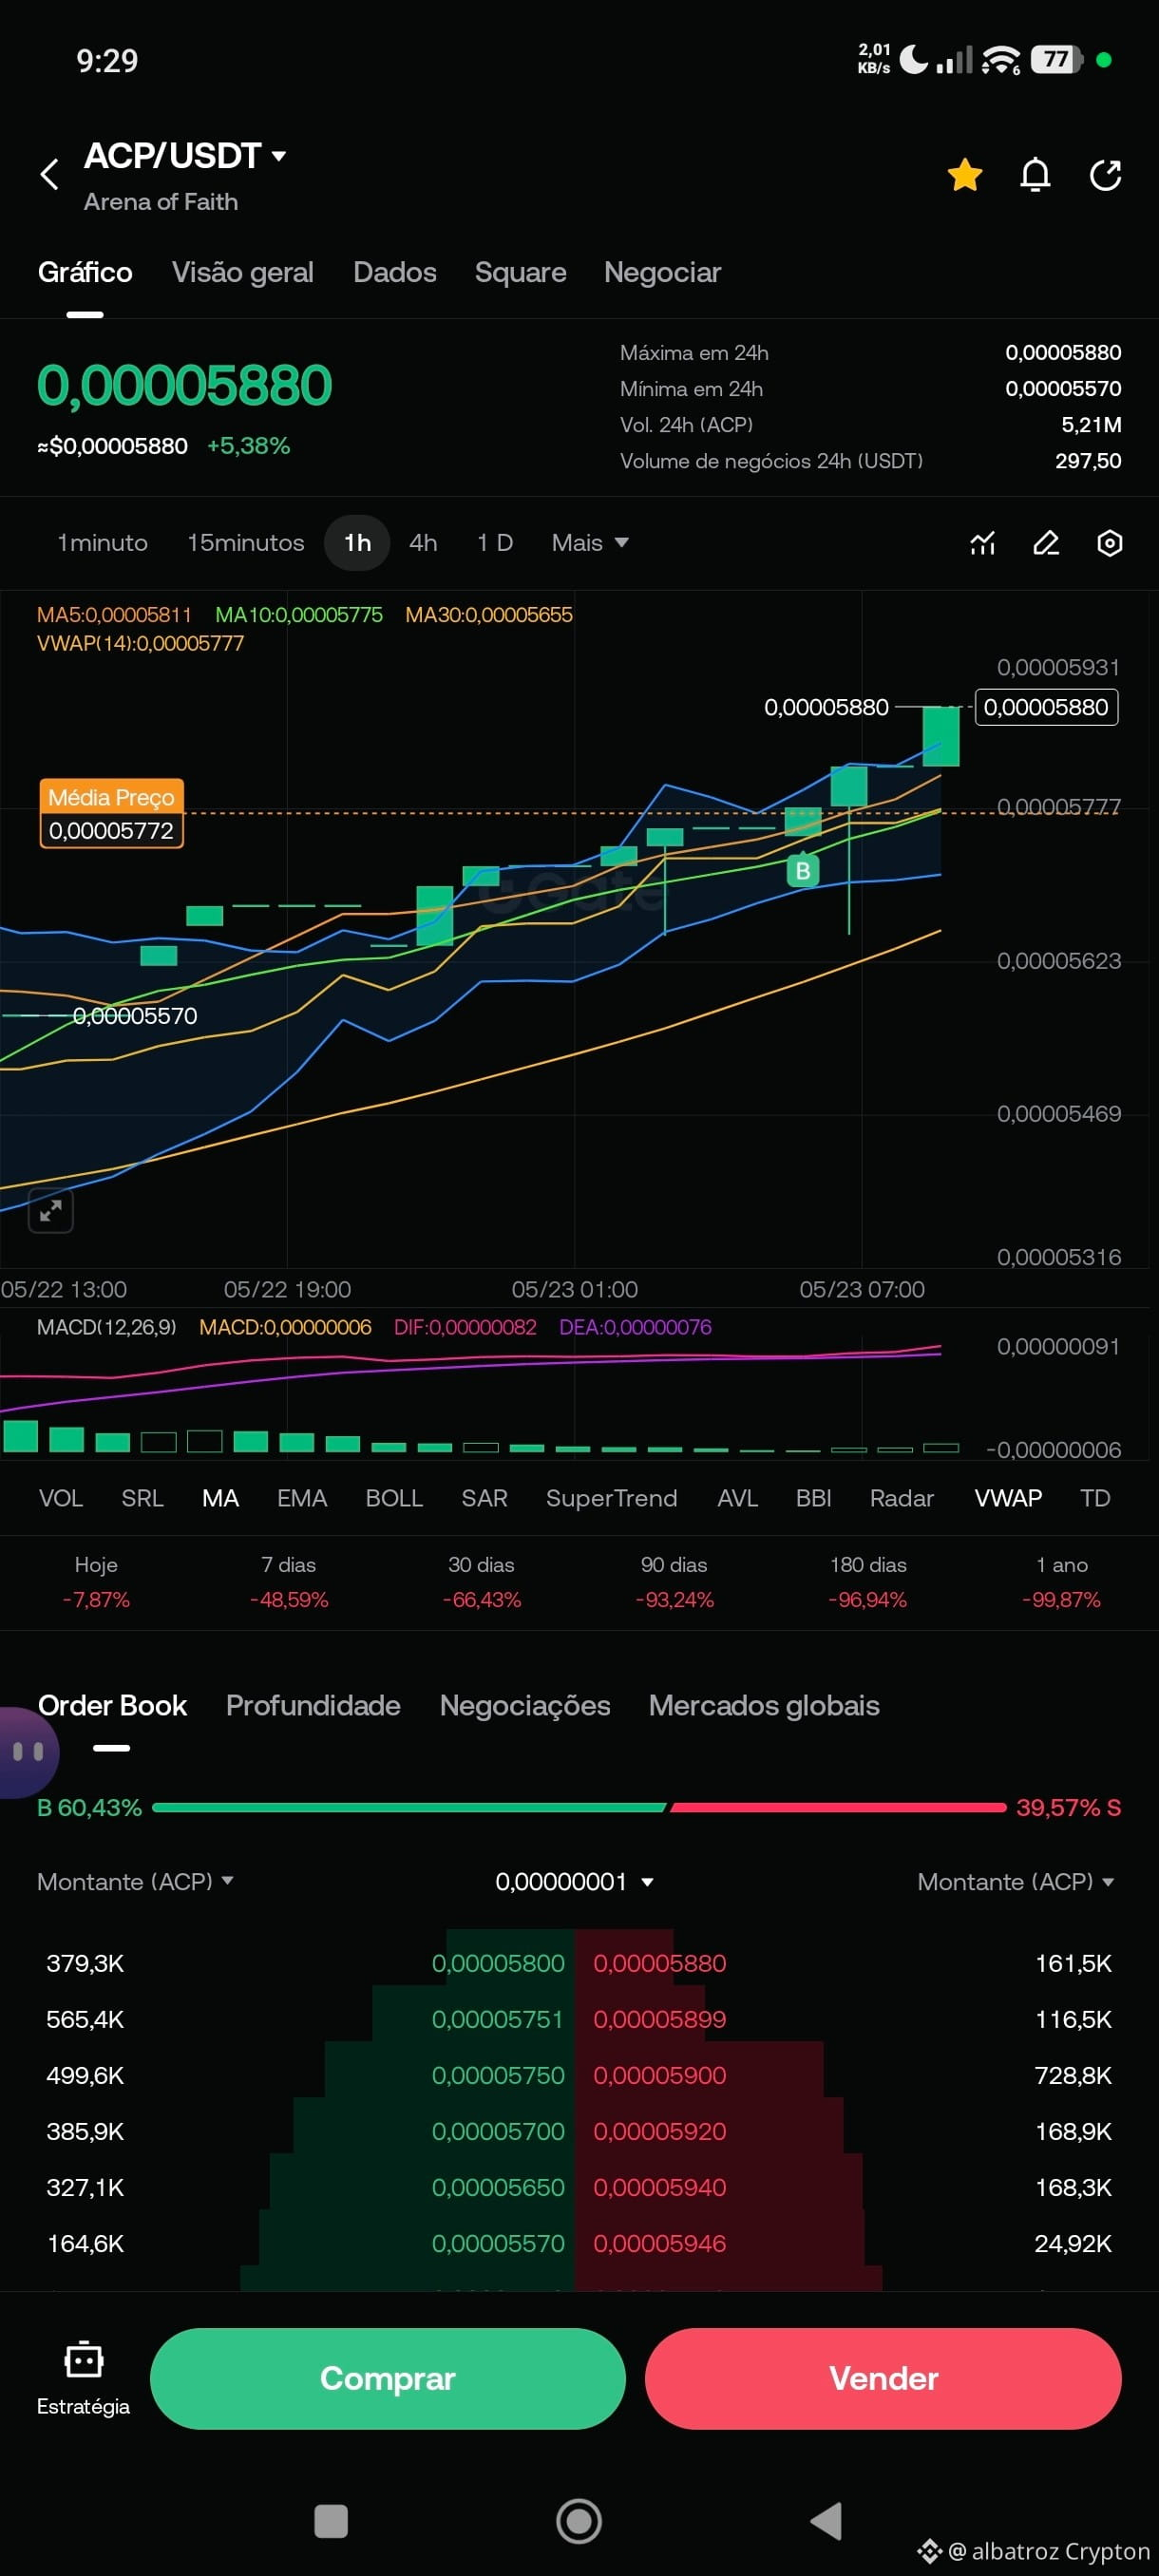Select bid price 0,00005751

[x=498, y=2019]
